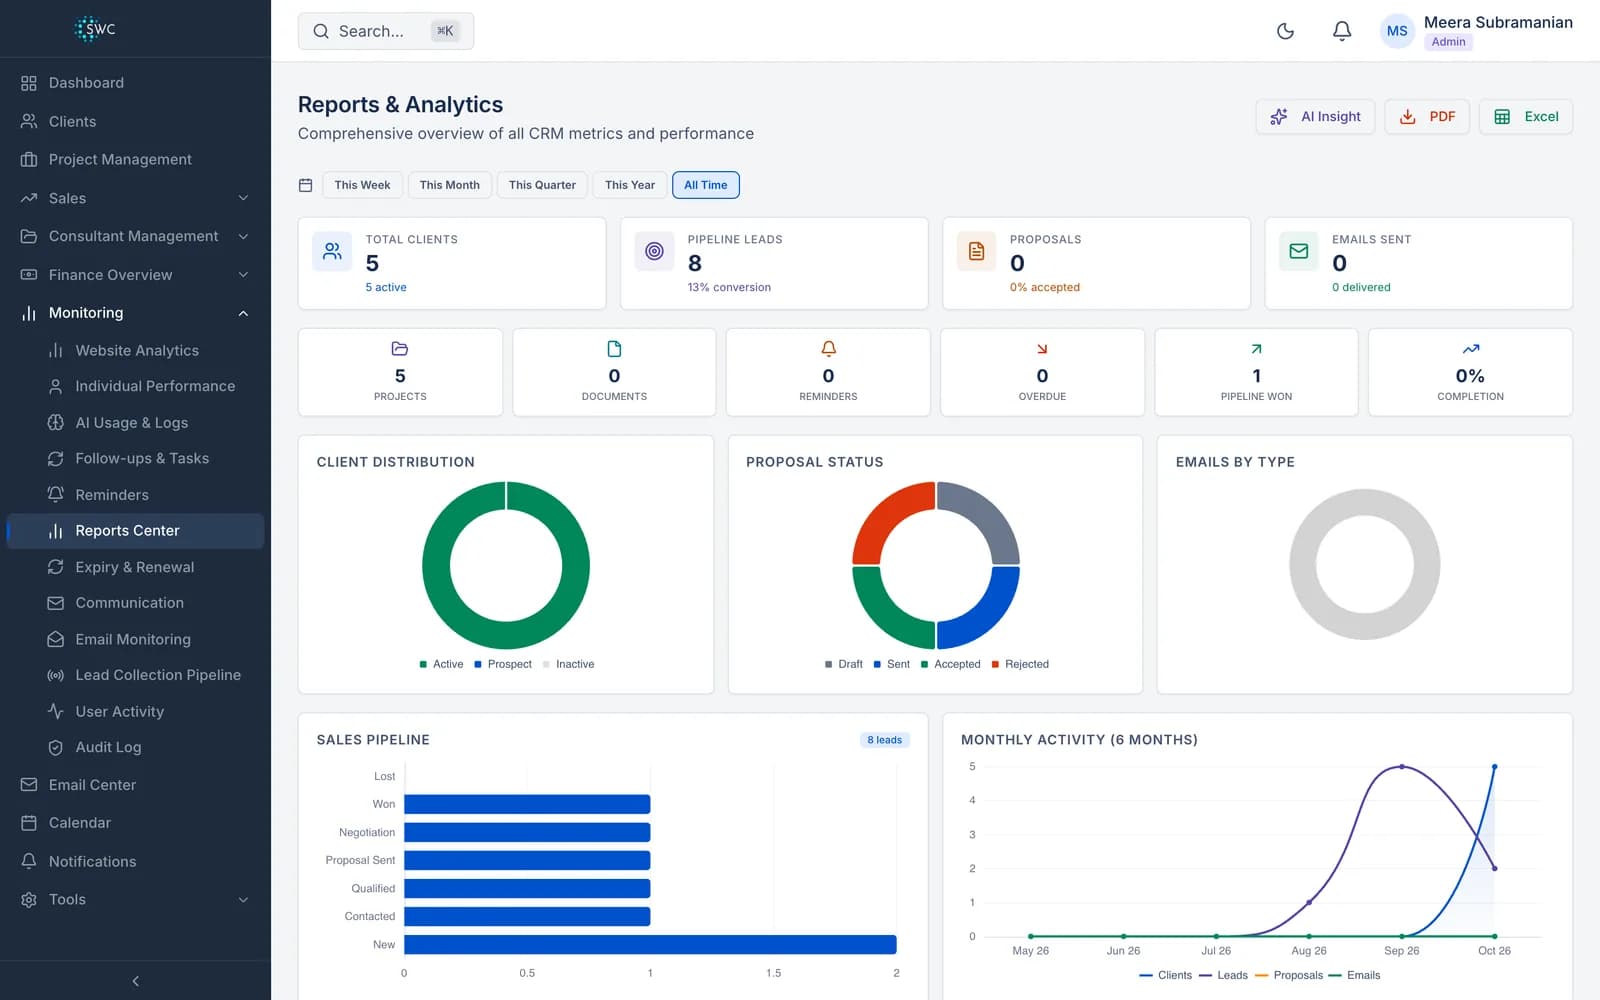The image size is (1600, 1000).
Task: Toggle Rejected legend in Proposal Status
Action: (1020, 664)
